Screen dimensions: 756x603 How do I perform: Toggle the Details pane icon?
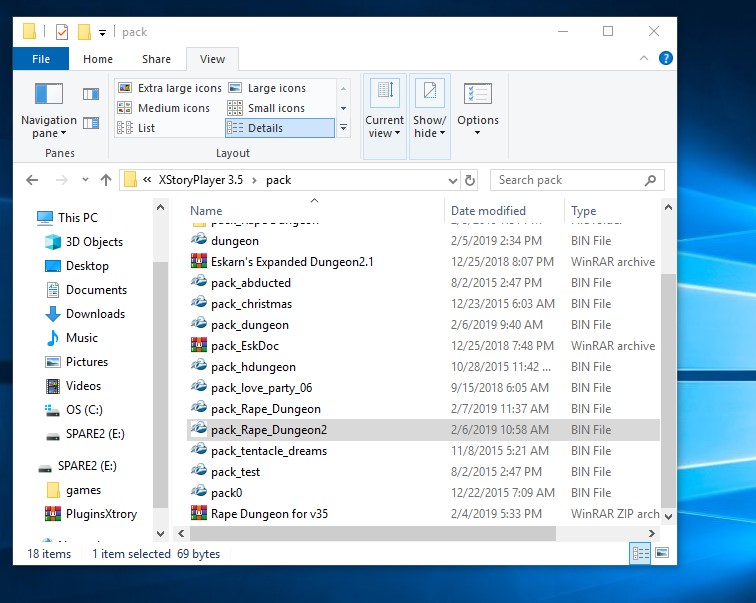pos(91,123)
